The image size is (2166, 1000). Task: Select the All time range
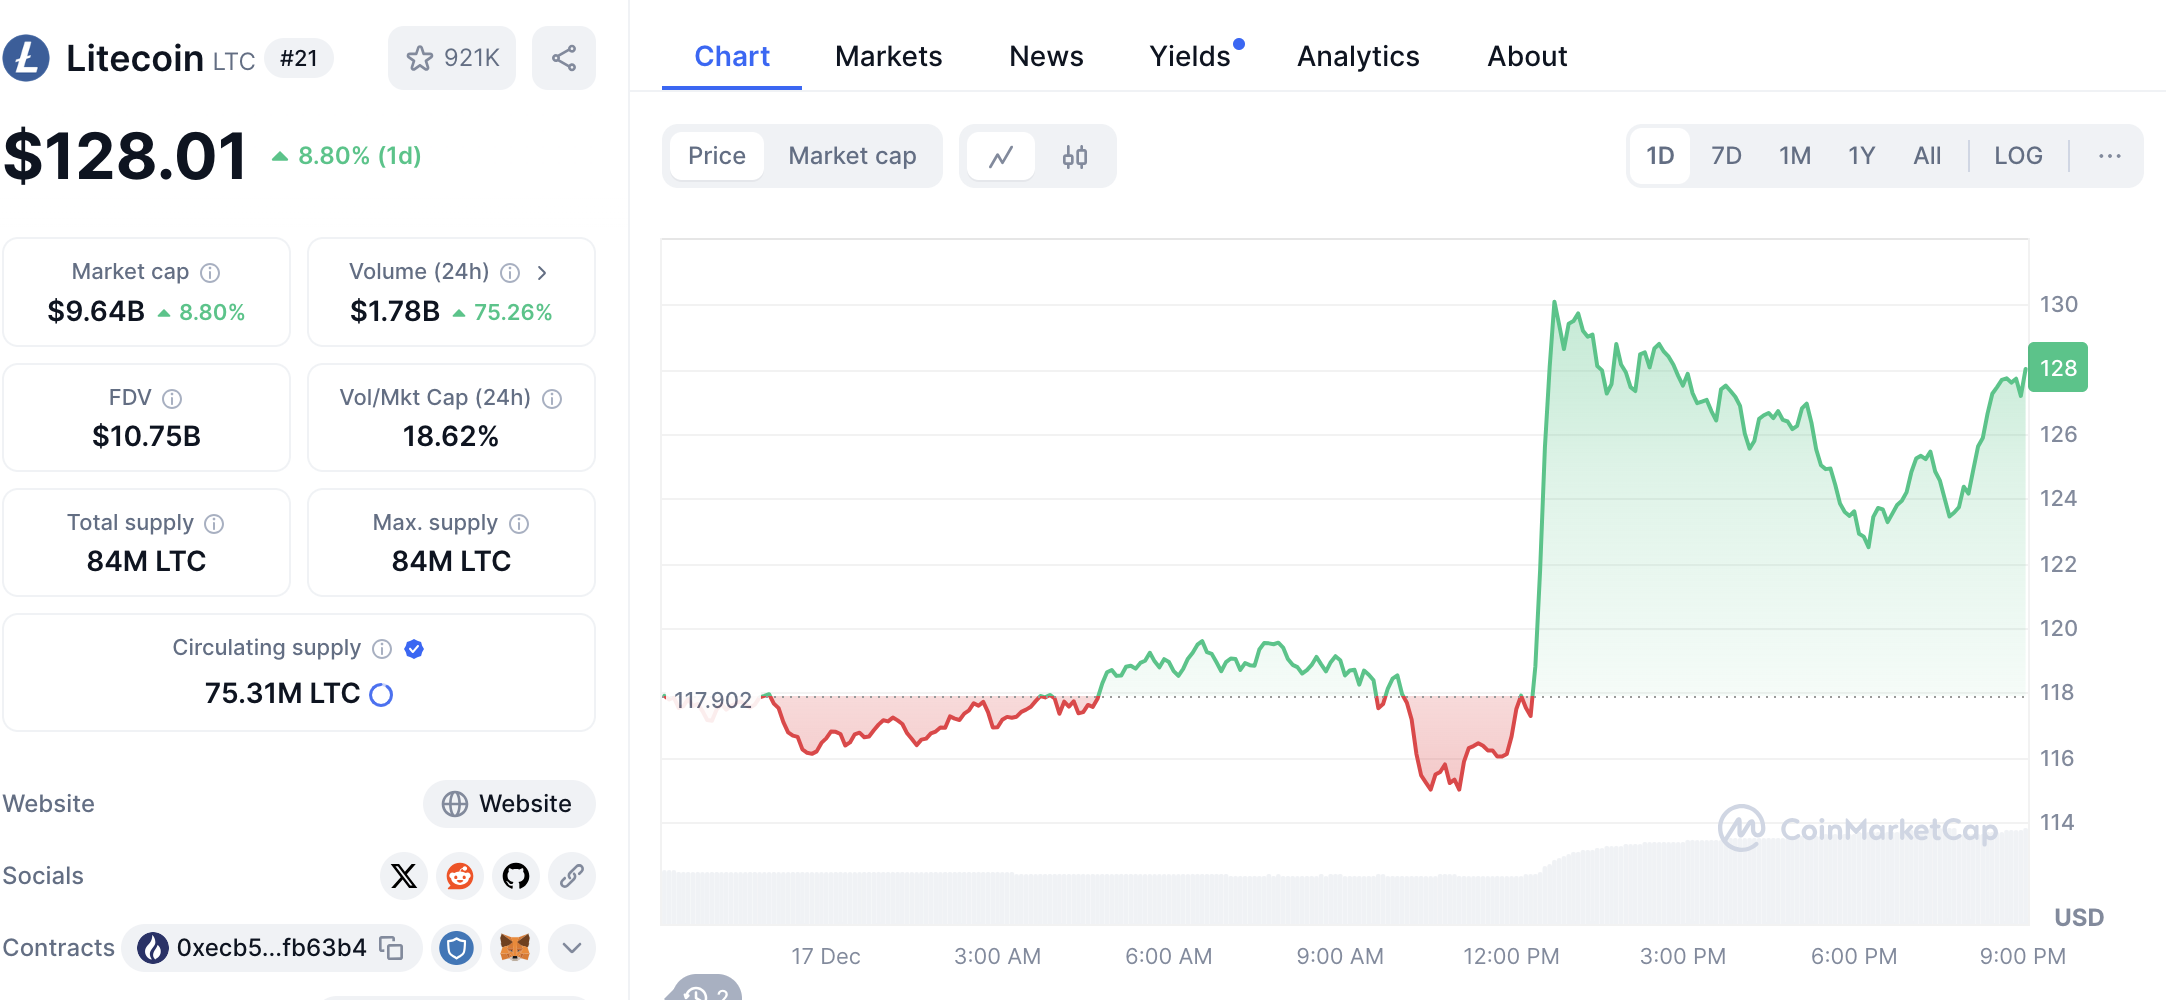coord(1927,156)
